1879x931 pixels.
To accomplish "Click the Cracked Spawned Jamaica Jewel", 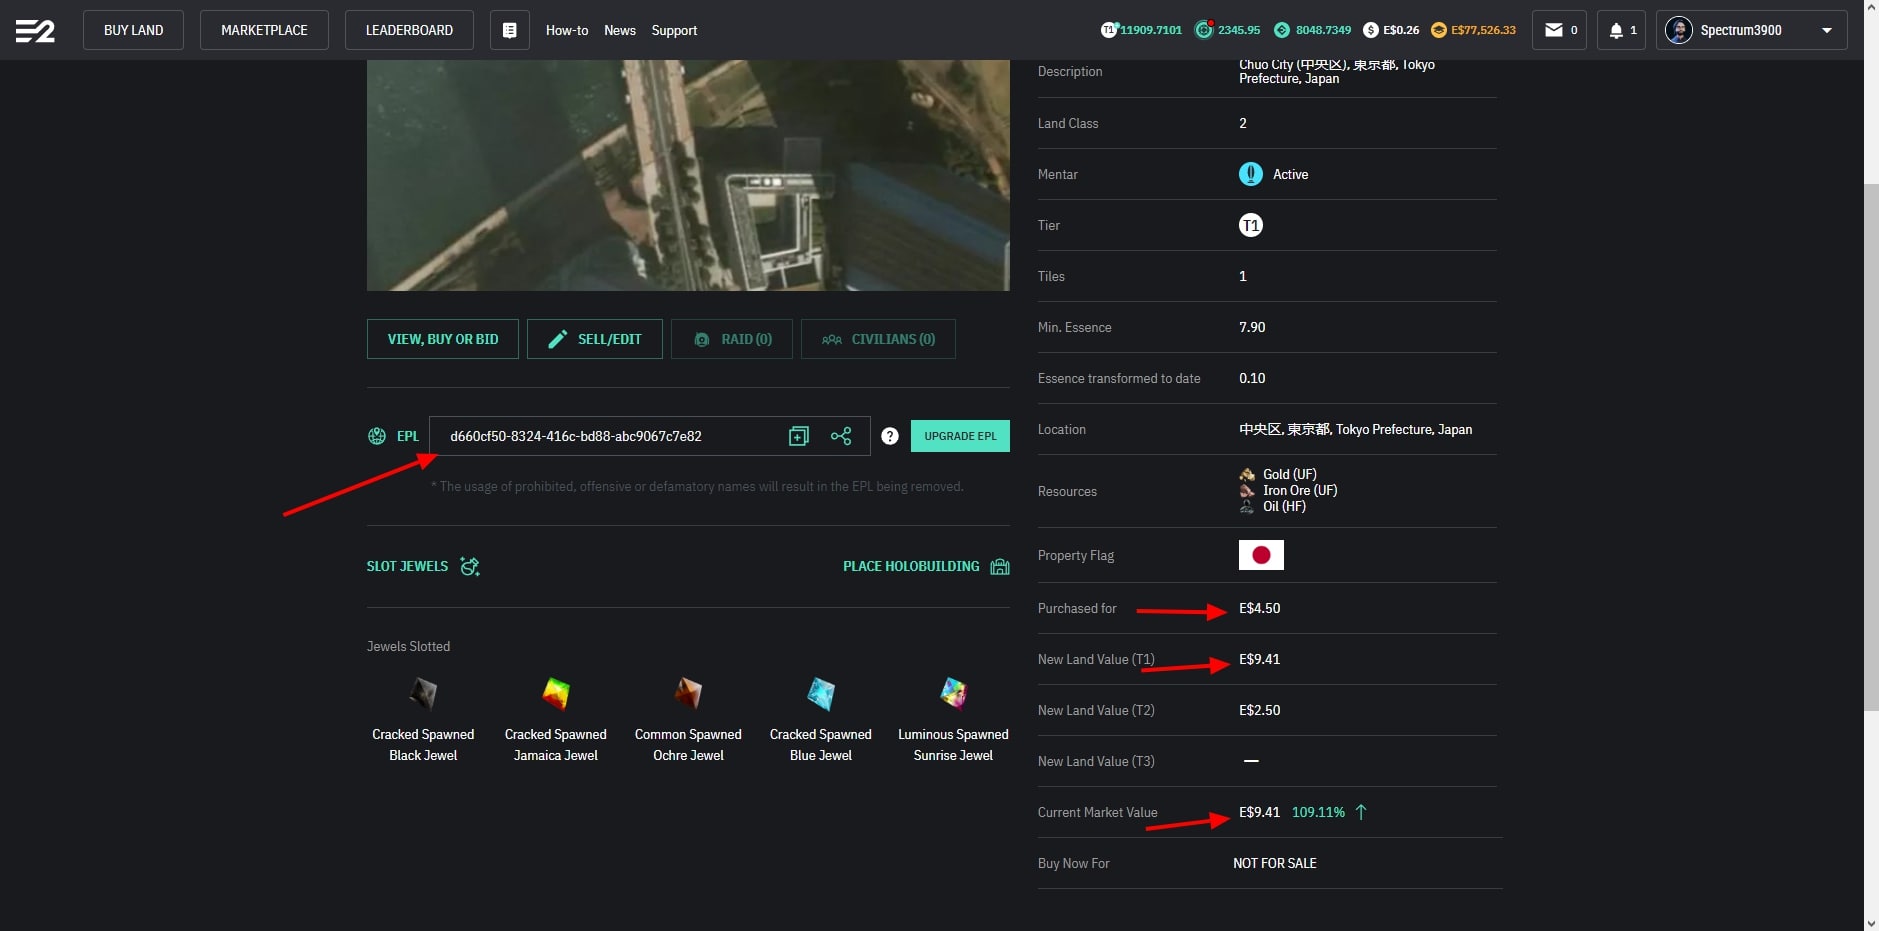I will coord(555,693).
